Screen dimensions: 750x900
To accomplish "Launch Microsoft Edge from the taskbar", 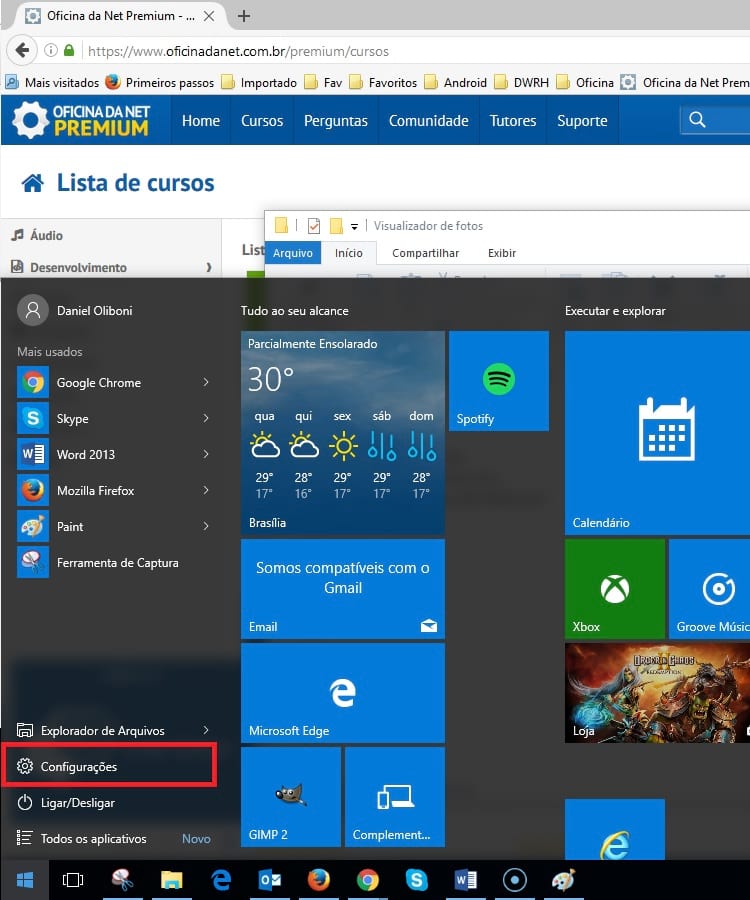I will pos(221,879).
